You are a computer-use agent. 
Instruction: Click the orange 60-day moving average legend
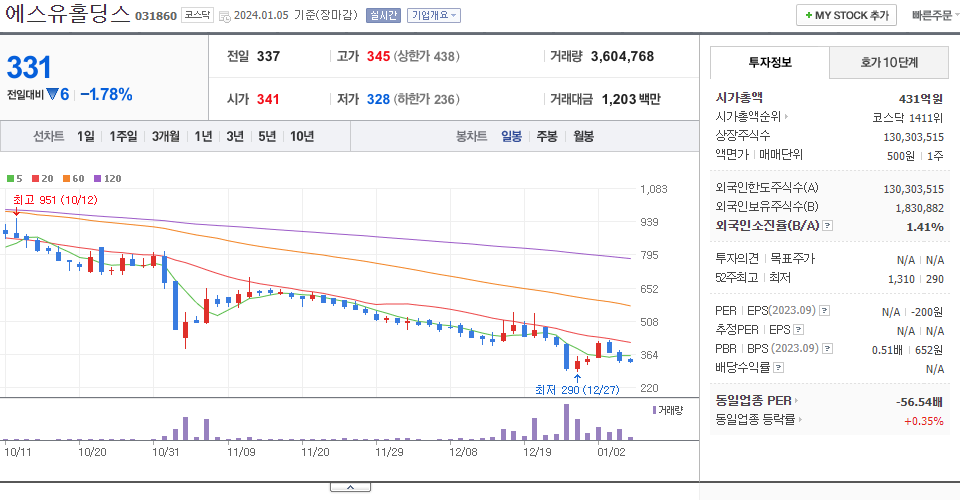coord(73,179)
